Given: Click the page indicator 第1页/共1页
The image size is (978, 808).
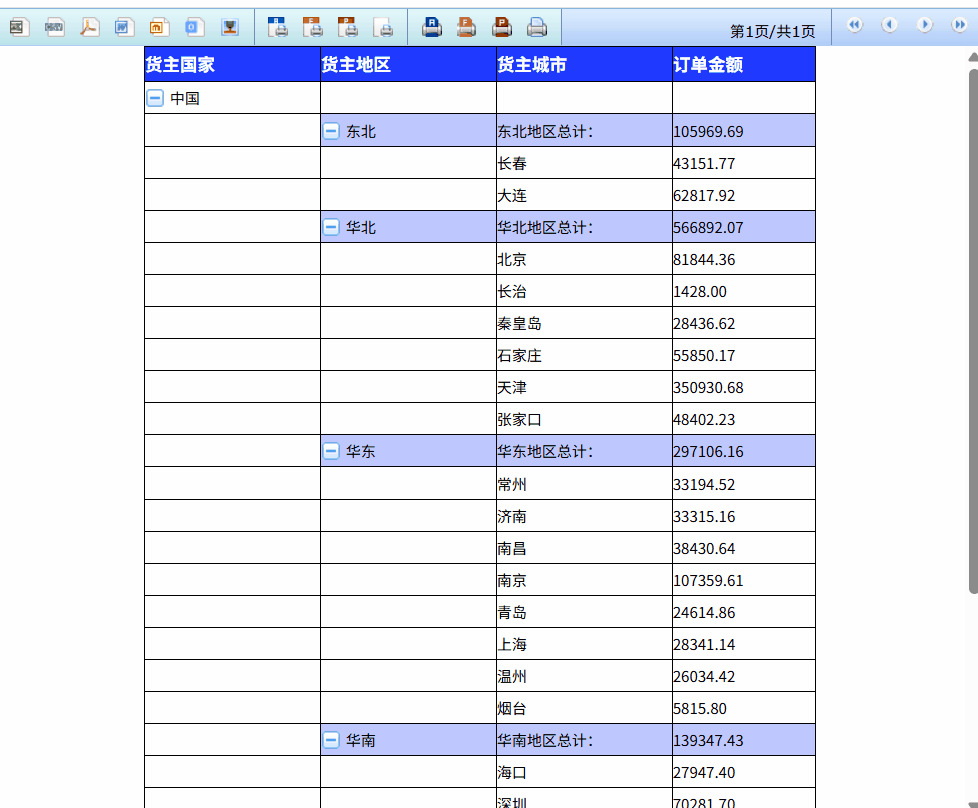Looking at the screenshot, I should [x=772, y=32].
